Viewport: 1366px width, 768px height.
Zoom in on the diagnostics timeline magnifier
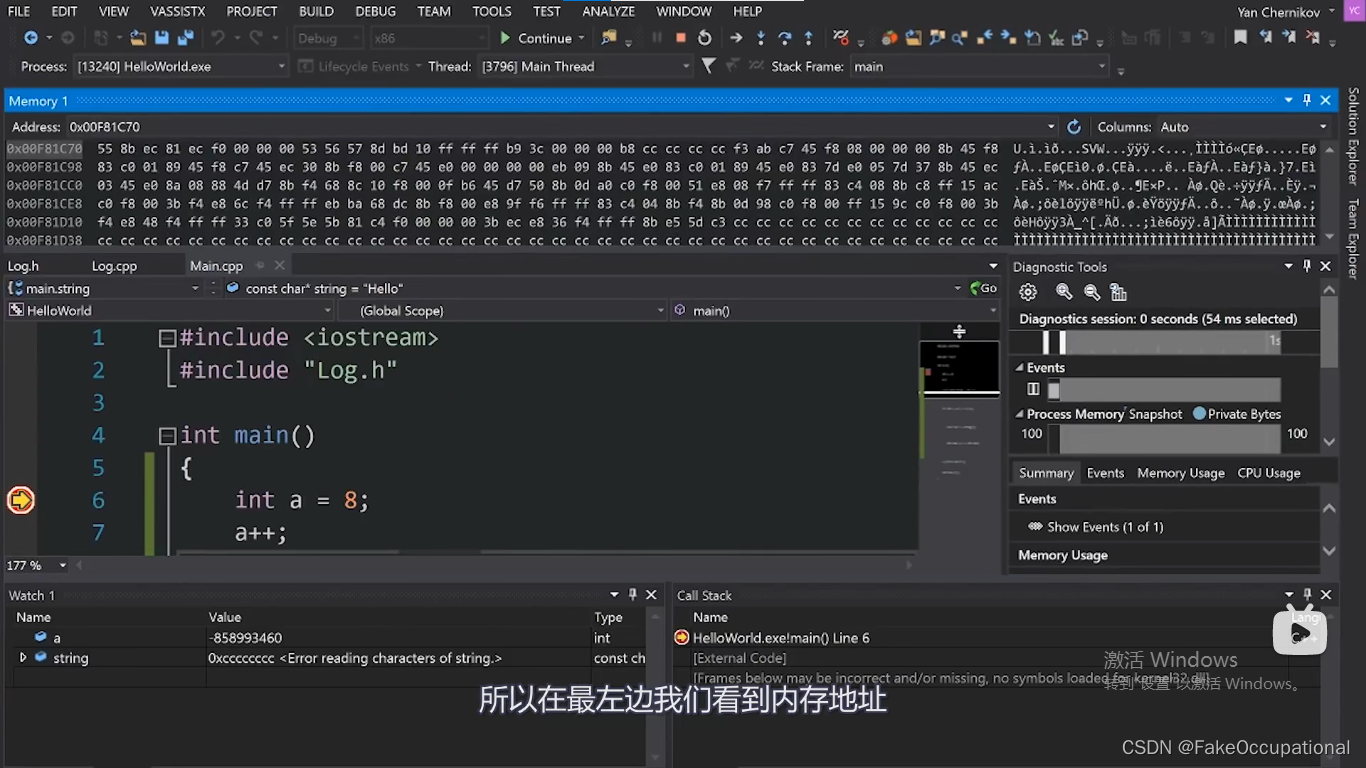[x=1063, y=292]
